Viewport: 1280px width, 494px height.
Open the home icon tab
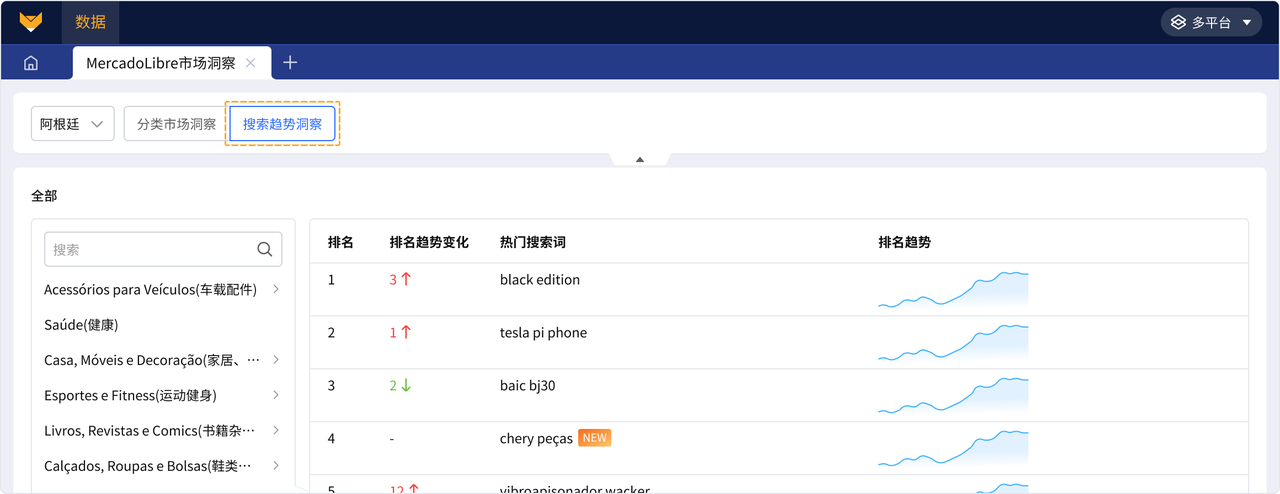(x=31, y=63)
